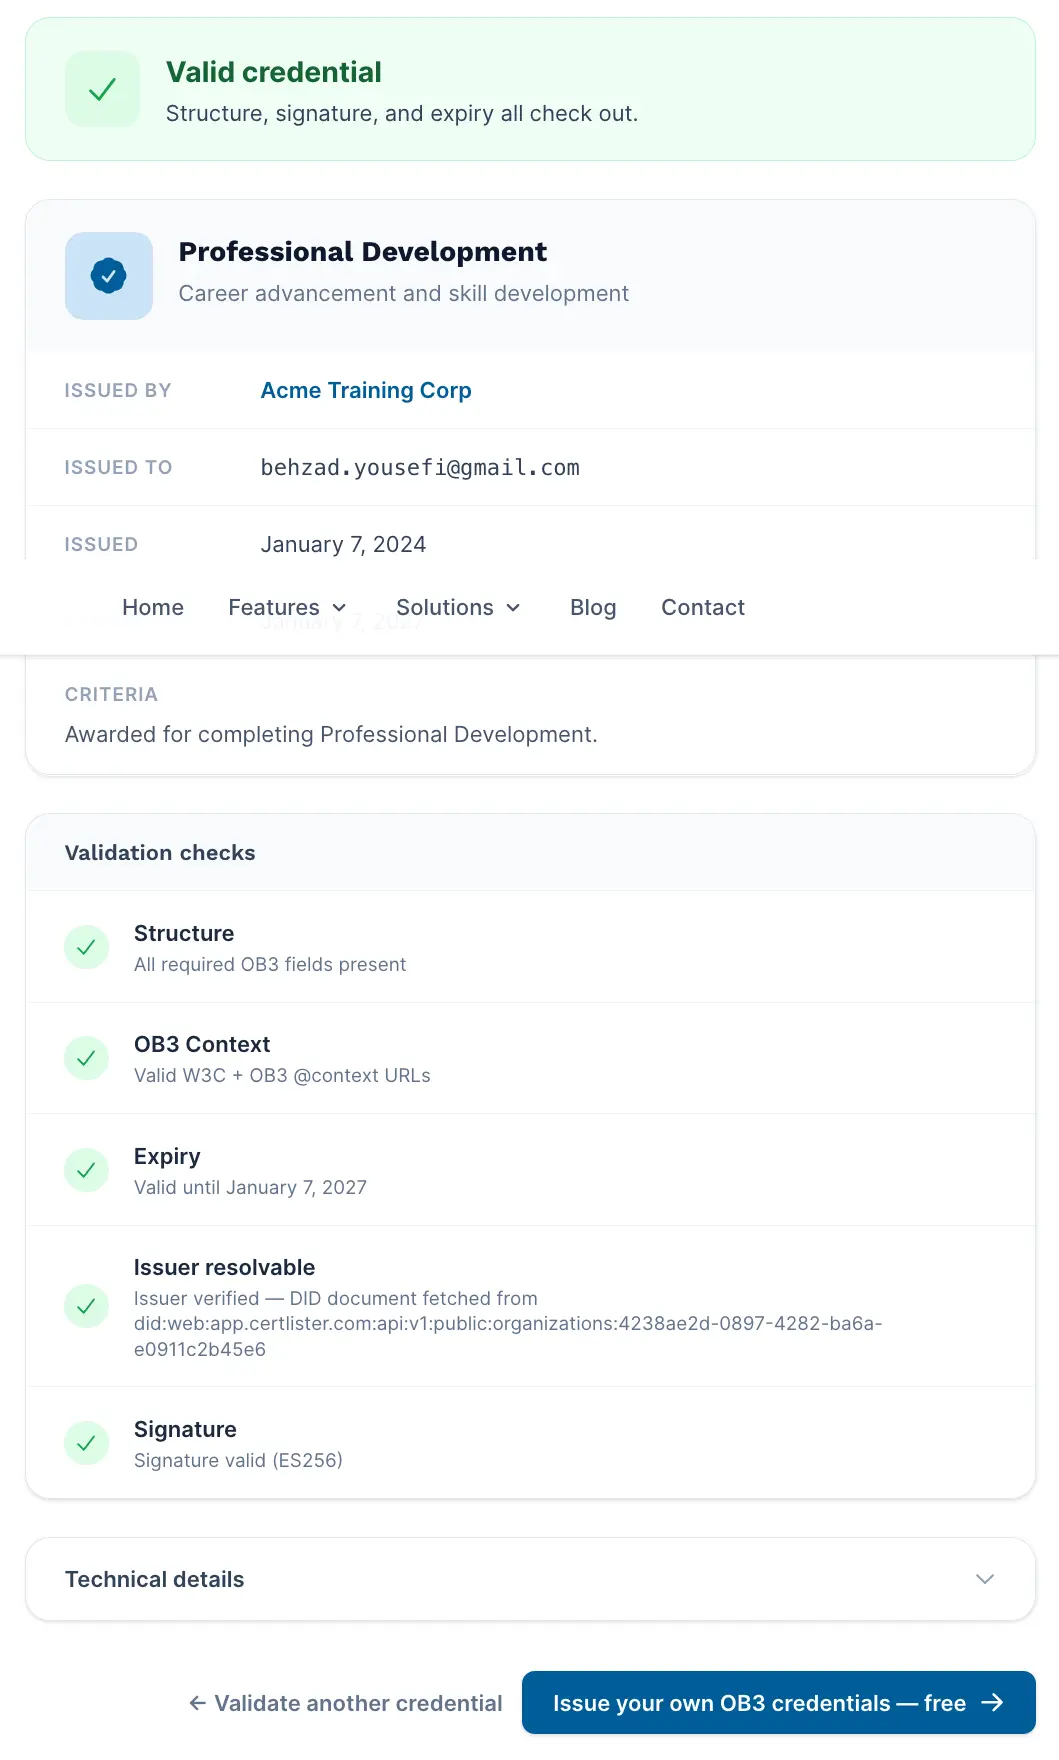Viewport: 1059px width, 1760px height.
Task: Open the Contact nav item
Action: coord(703,607)
